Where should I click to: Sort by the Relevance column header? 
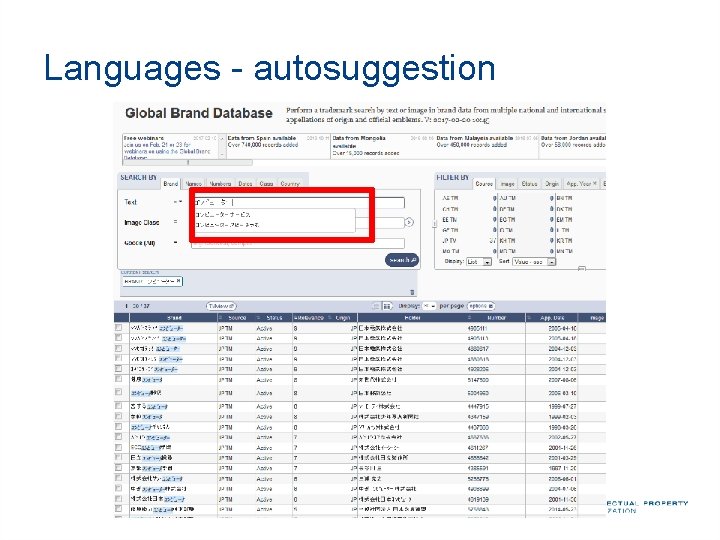[309, 318]
